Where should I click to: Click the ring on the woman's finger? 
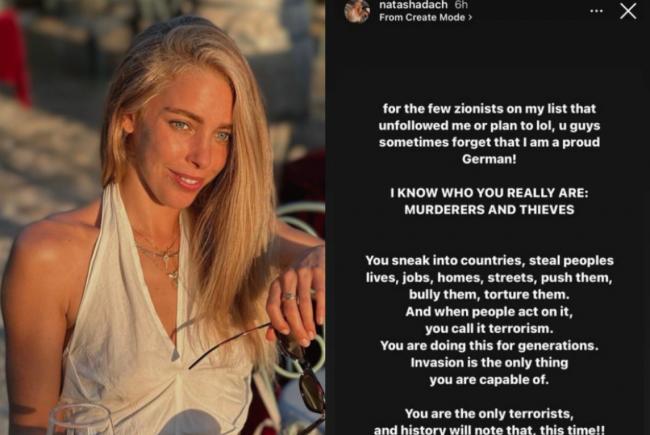pyautogui.click(x=289, y=296)
